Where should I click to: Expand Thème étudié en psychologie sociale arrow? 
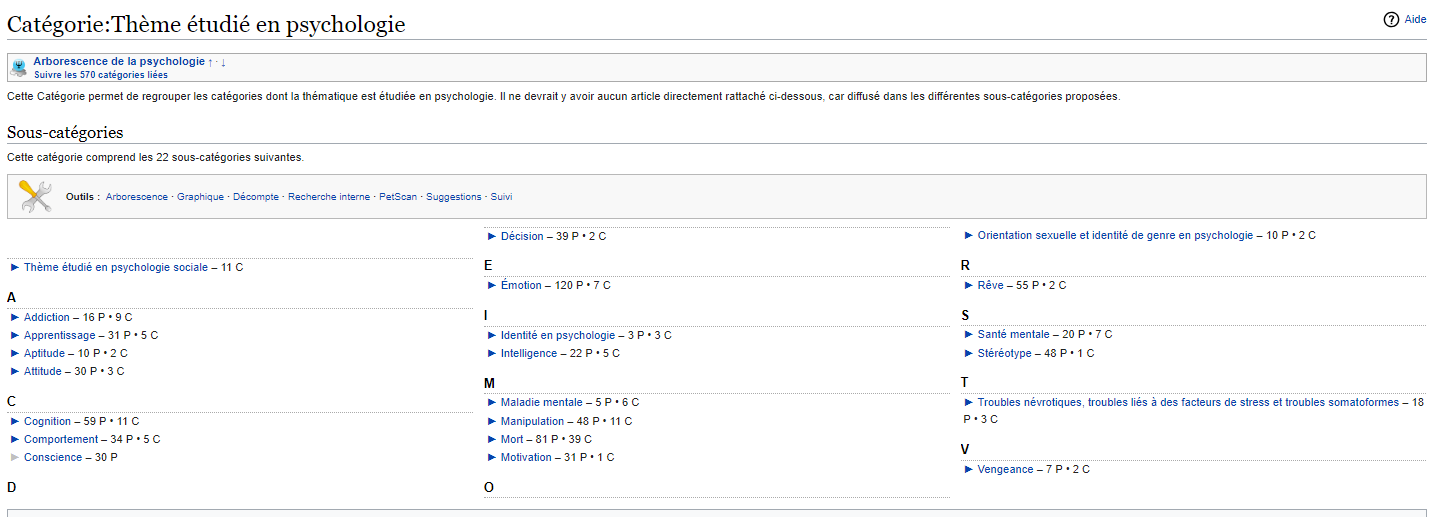coord(15,267)
